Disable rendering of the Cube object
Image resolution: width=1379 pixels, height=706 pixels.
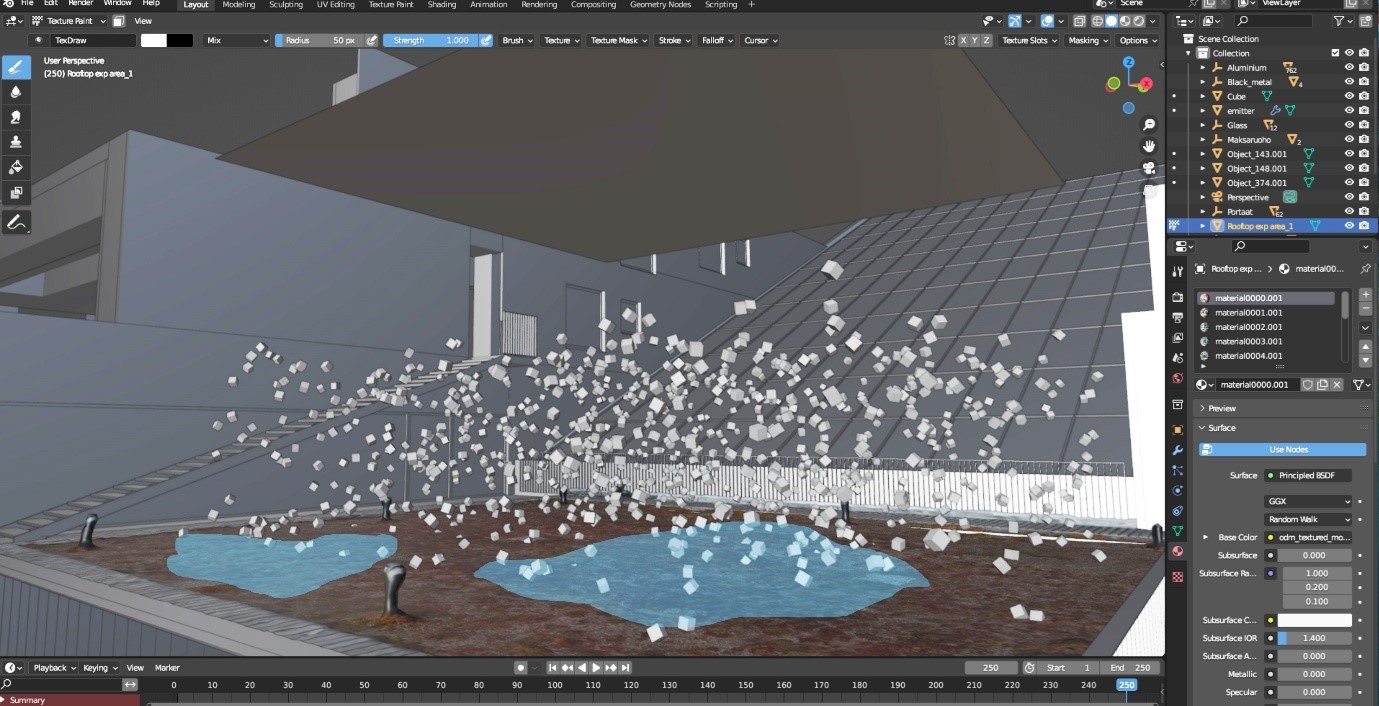(1363, 96)
